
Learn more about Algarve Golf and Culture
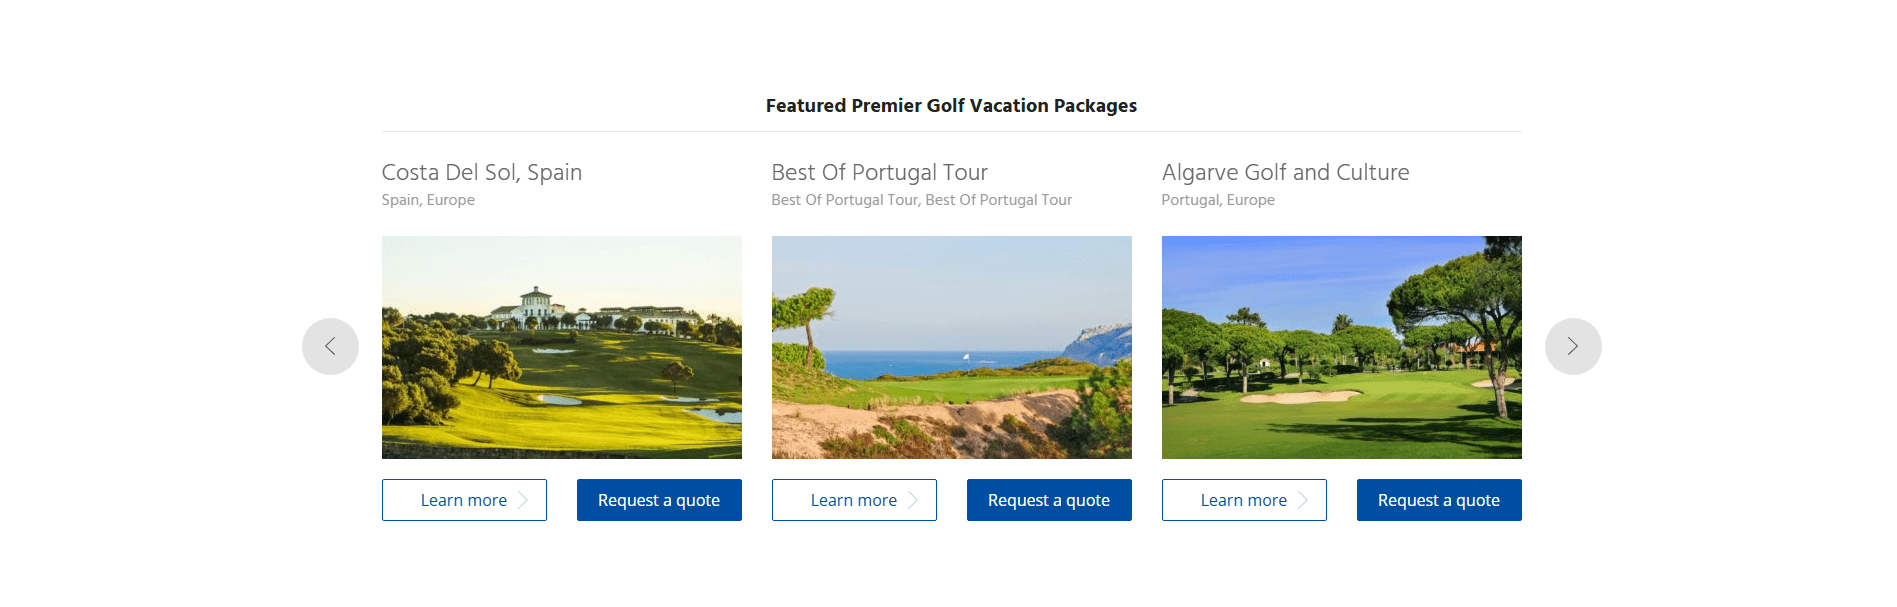coord(1243,500)
